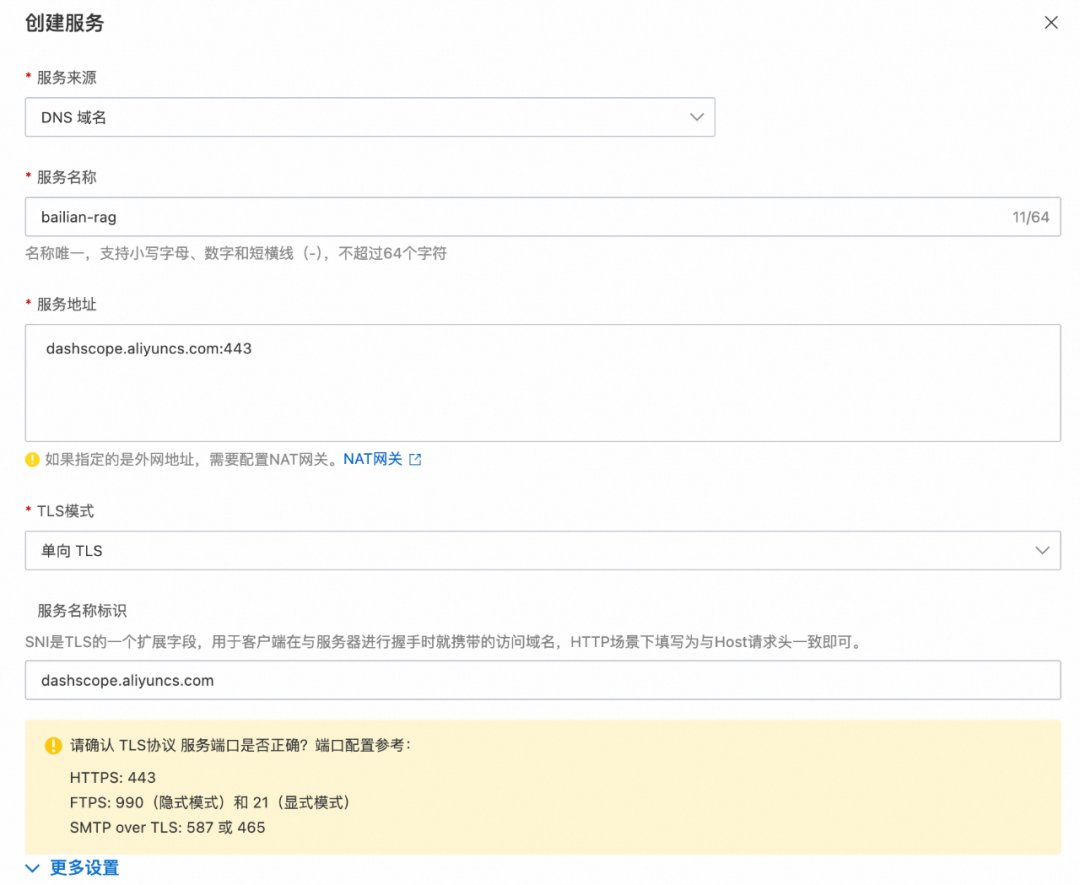This screenshot has height=885, width=1080.
Task: Click the X icon to close the dialog
Action: (x=1051, y=22)
